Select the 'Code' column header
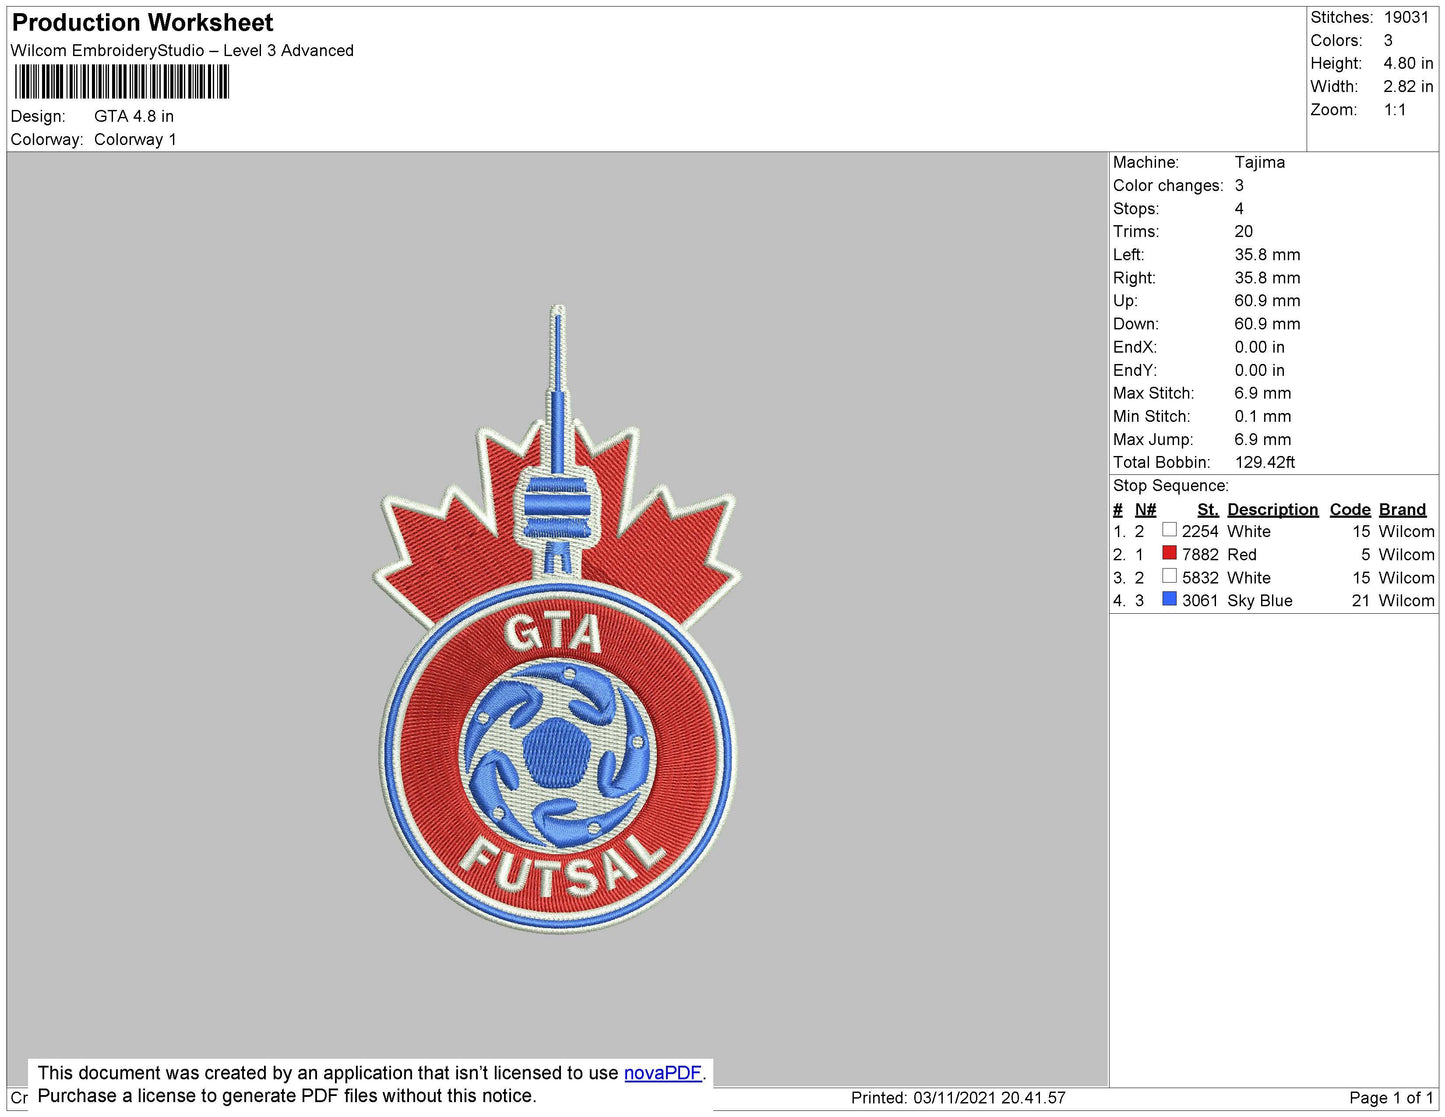The height and width of the screenshot is (1117, 1445). point(1350,510)
